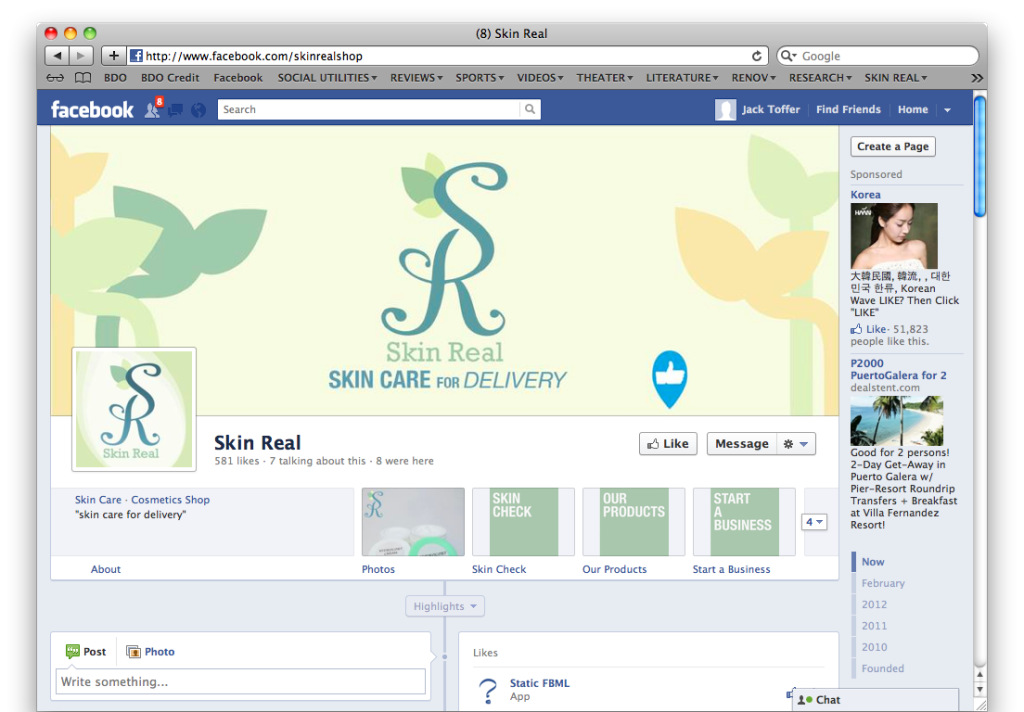This screenshot has height=712, width=1024.
Task: Open the Highlights dropdown
Action: click(x=445, y=606)
